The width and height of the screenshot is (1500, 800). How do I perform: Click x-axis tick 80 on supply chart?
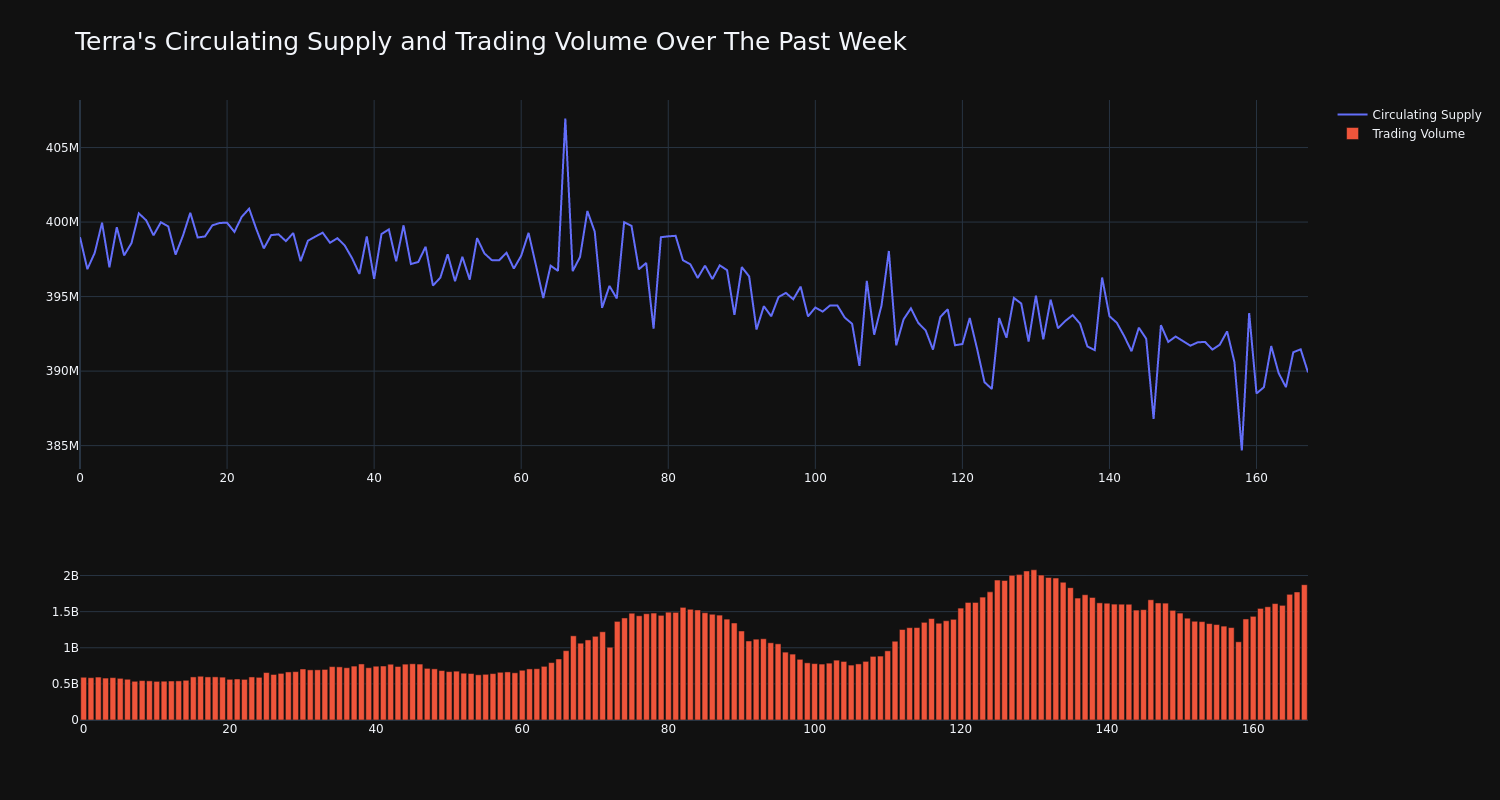668,478
